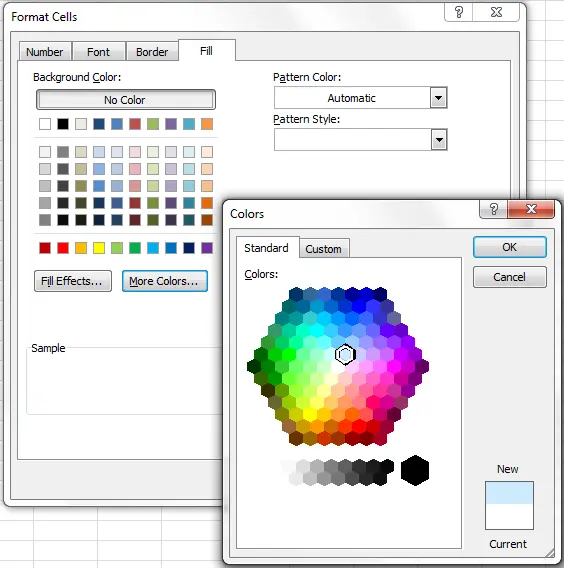Screen dimensions: 564x568
Task: Close the Format Cells dialog
Action: [x=496, y=12]
